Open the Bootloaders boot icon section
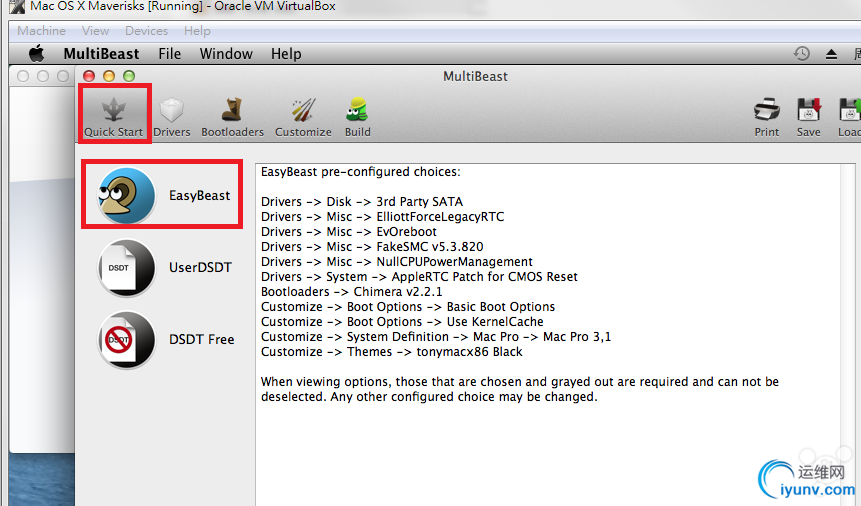 pyautogui.click(x=232, y=116)
